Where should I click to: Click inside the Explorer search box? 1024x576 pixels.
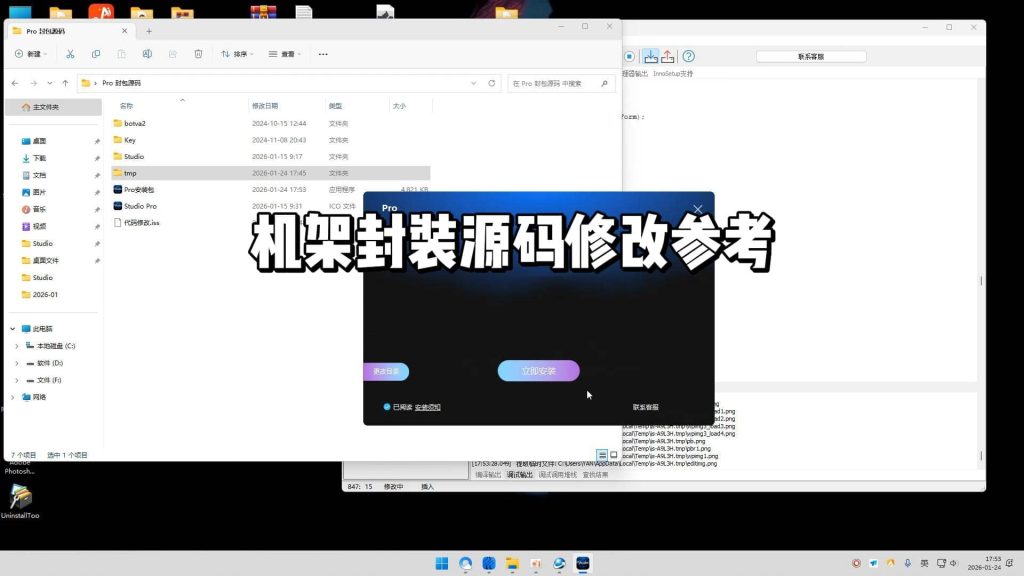[560, 83]
